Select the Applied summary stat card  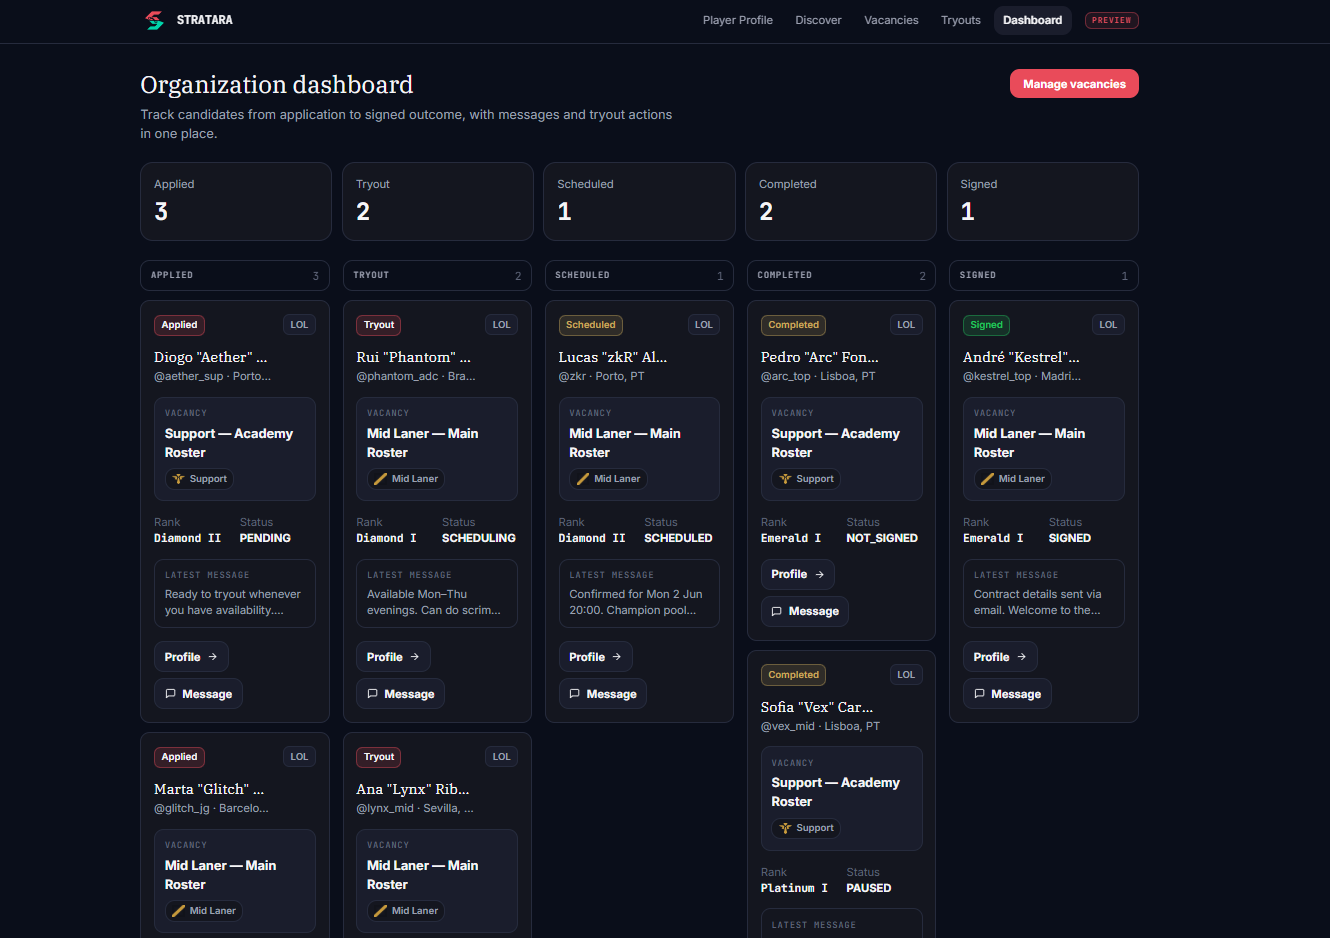click(x=235, y=201)
